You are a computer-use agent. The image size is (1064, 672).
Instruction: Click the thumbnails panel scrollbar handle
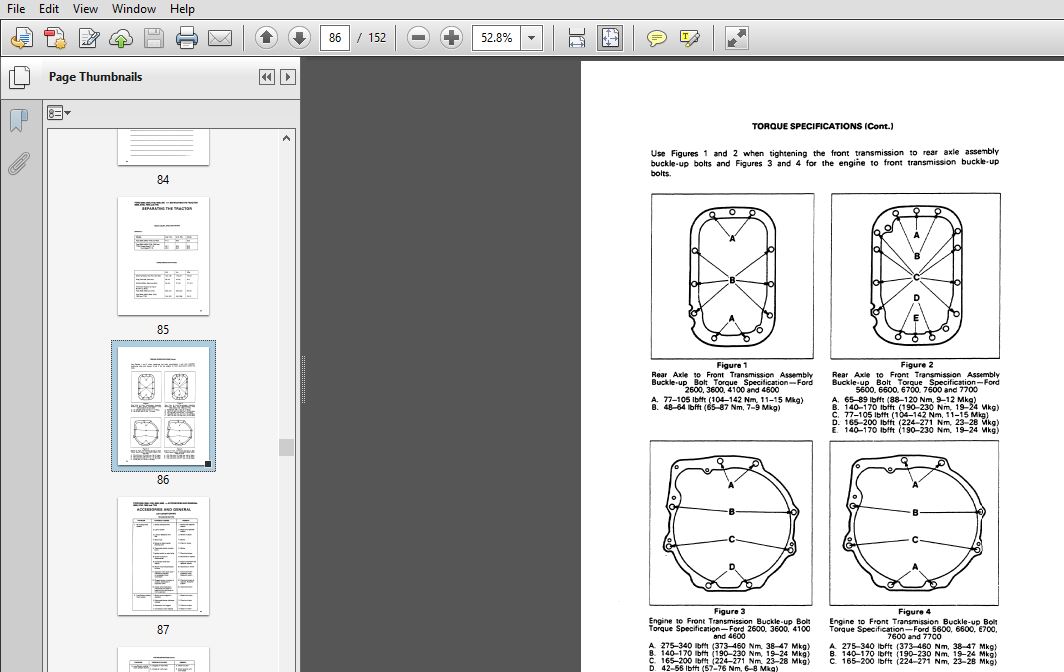[x=286, y=447]
